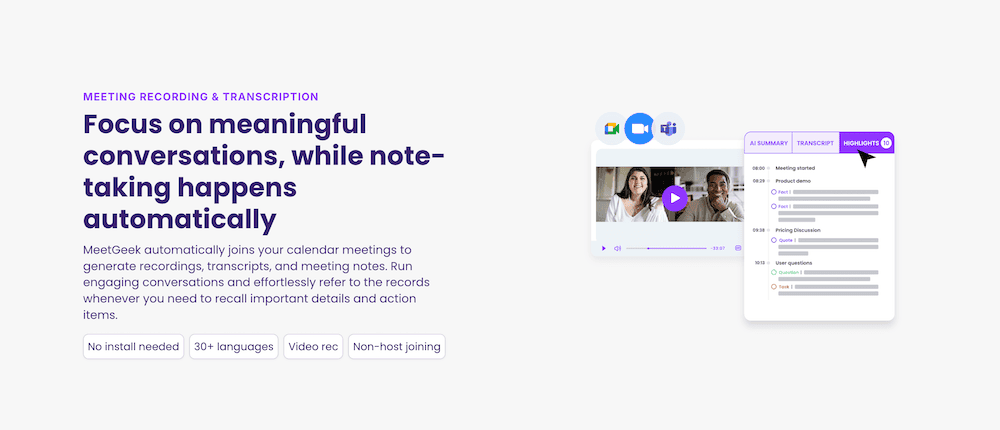1000x430 pixels.
Task: Click the video thumbnail of two people
Action: click(x=670, y=194)
